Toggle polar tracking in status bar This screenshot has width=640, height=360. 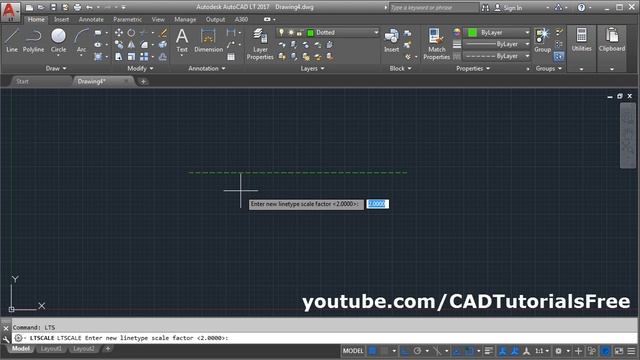click(417, 351)
